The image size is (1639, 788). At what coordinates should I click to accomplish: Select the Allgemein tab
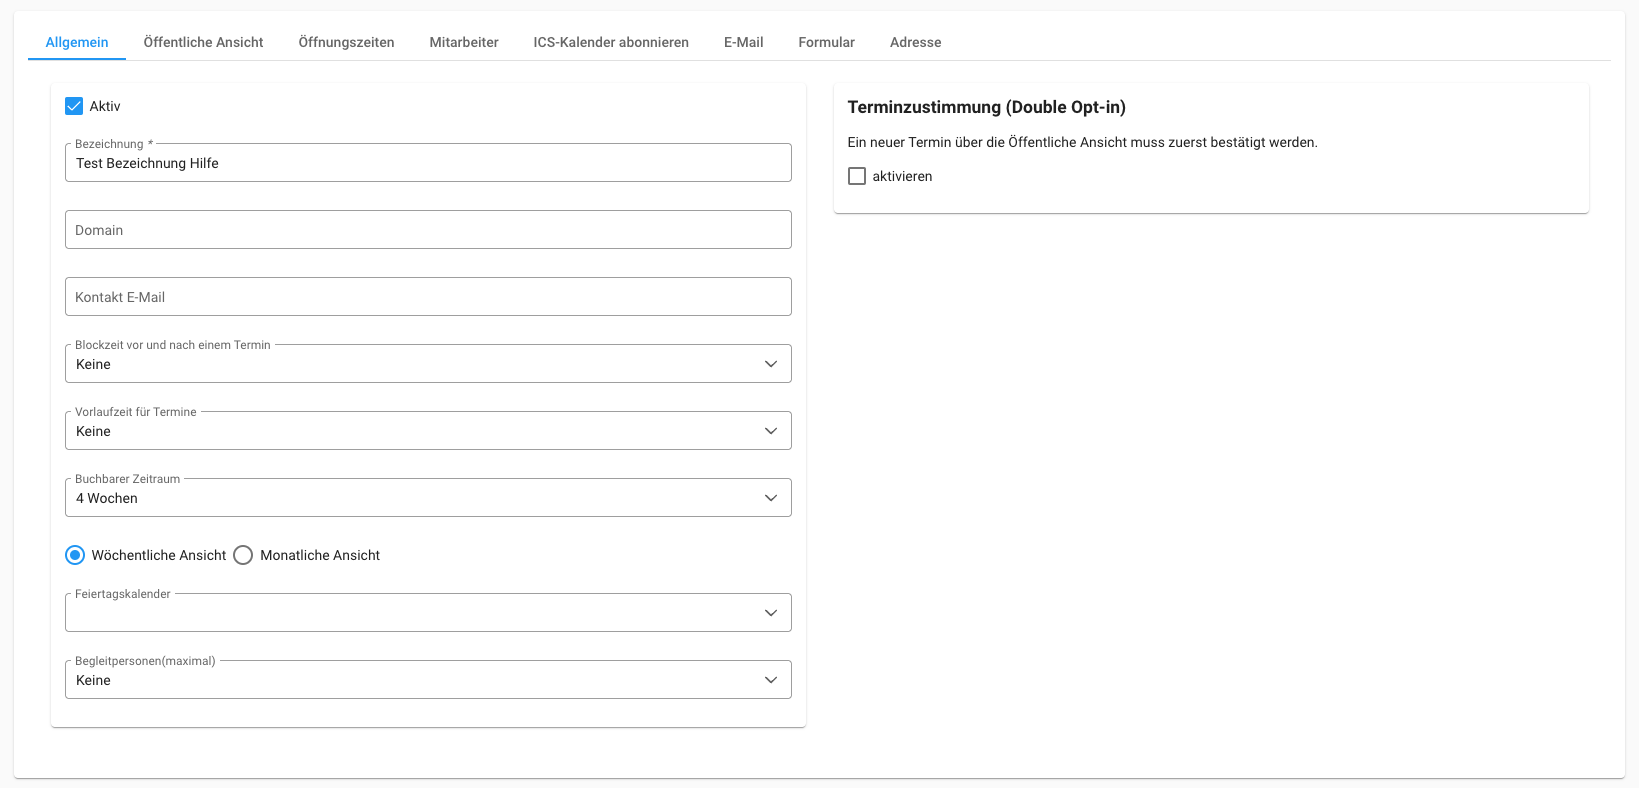[77, 42]
